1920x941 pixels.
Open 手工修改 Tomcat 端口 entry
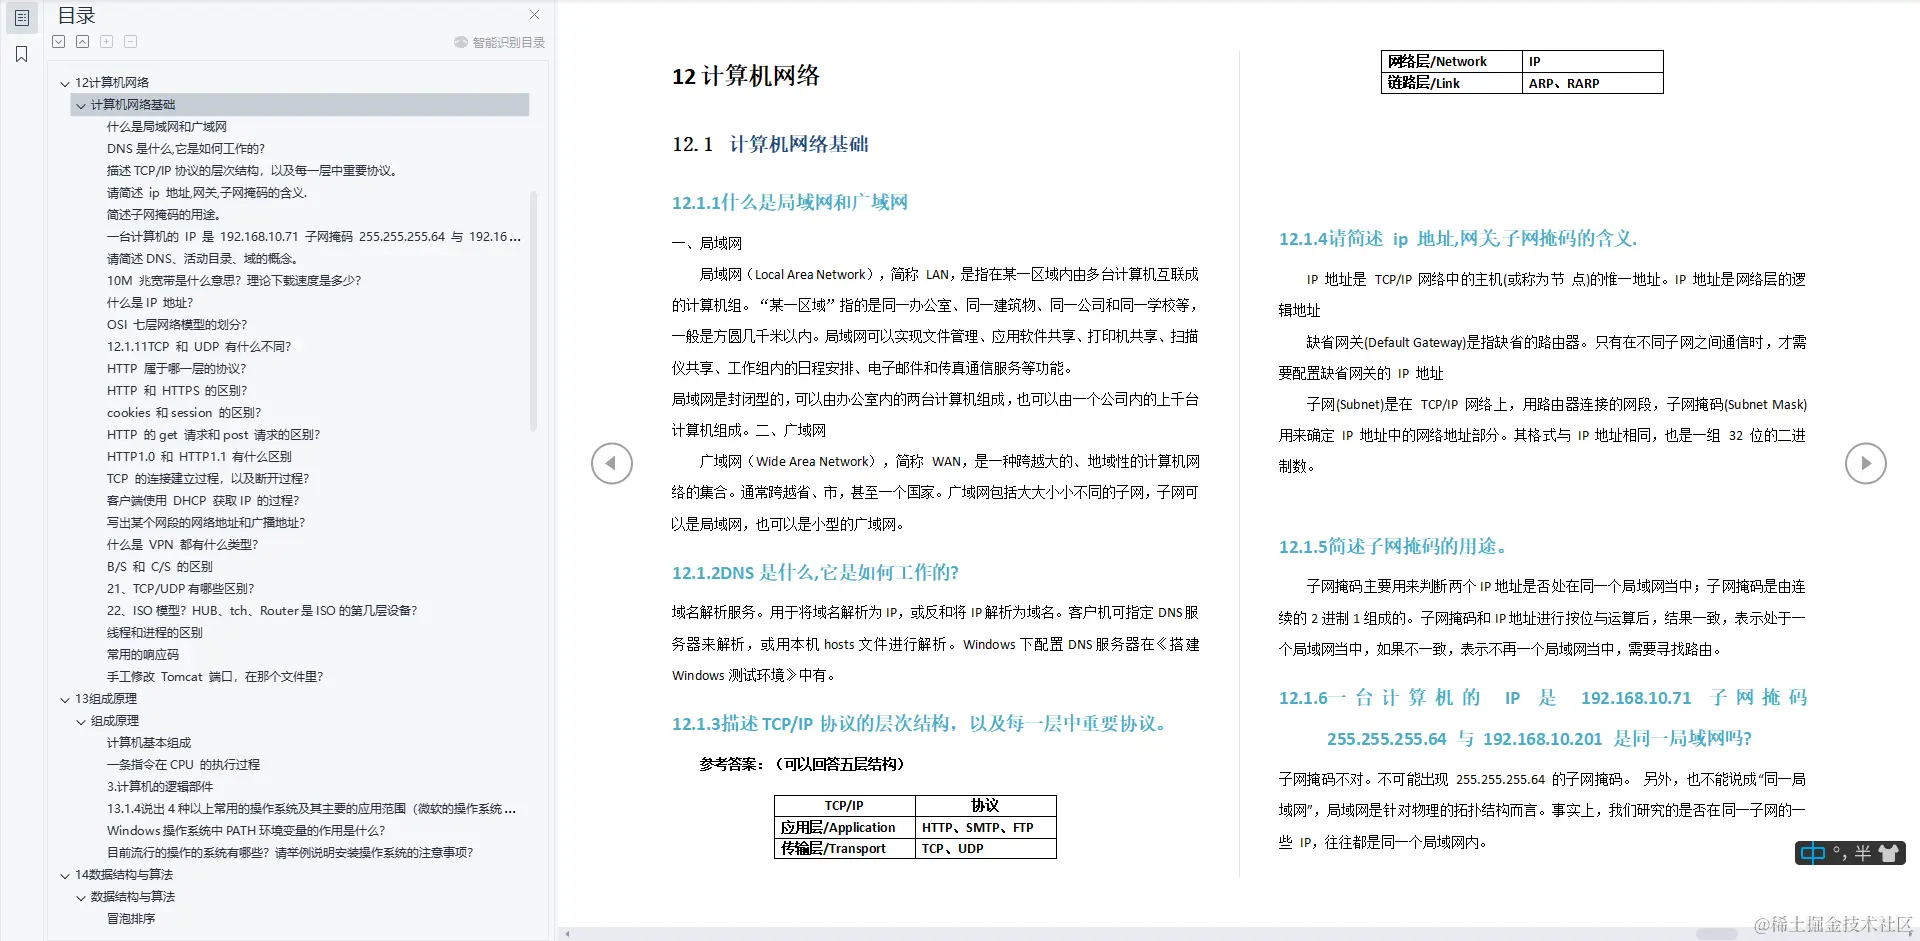point(215,677)
